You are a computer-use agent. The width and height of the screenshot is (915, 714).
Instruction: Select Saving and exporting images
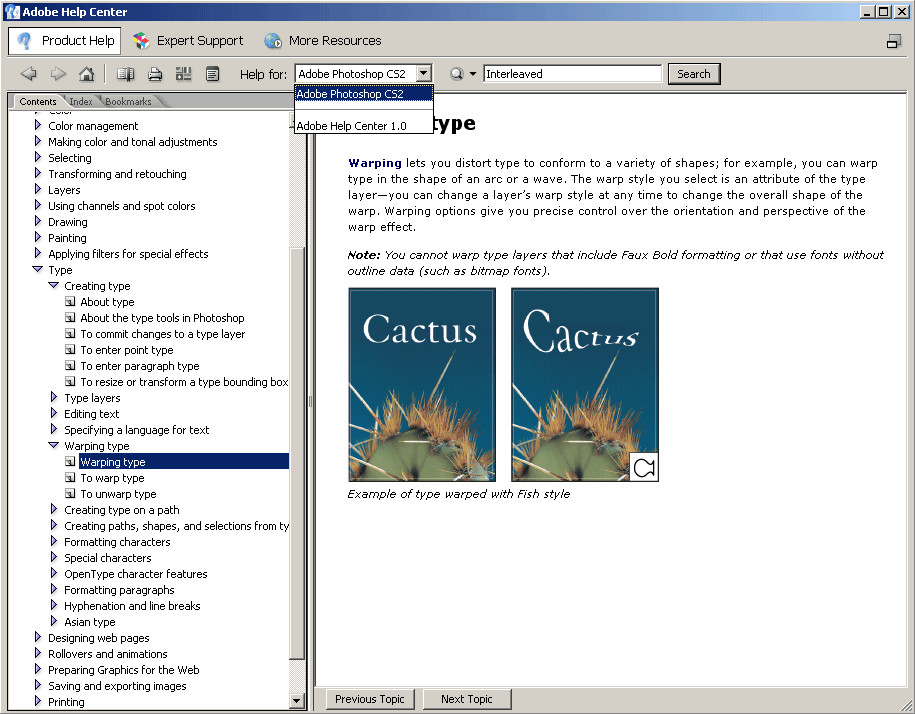(x=117, y=686)
